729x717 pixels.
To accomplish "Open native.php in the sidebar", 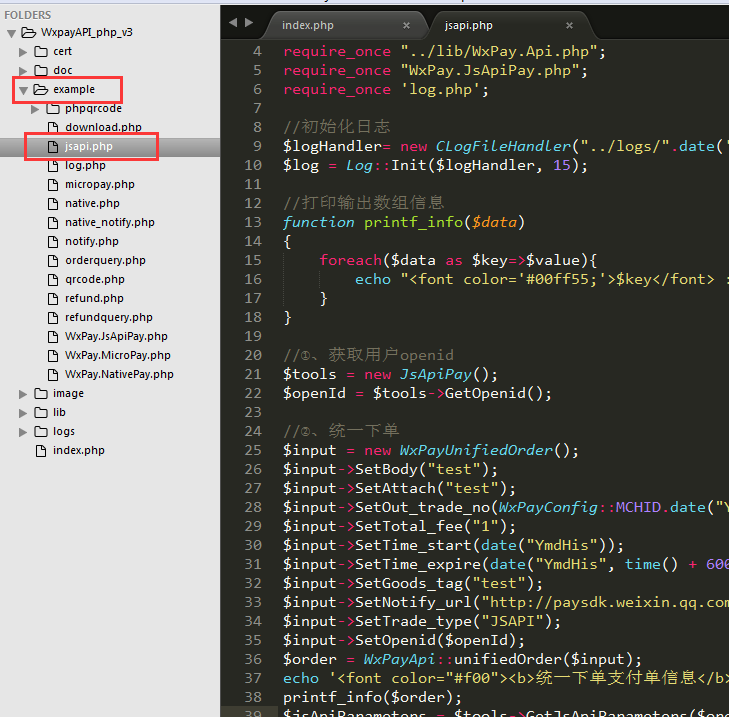I will [92, 204].
